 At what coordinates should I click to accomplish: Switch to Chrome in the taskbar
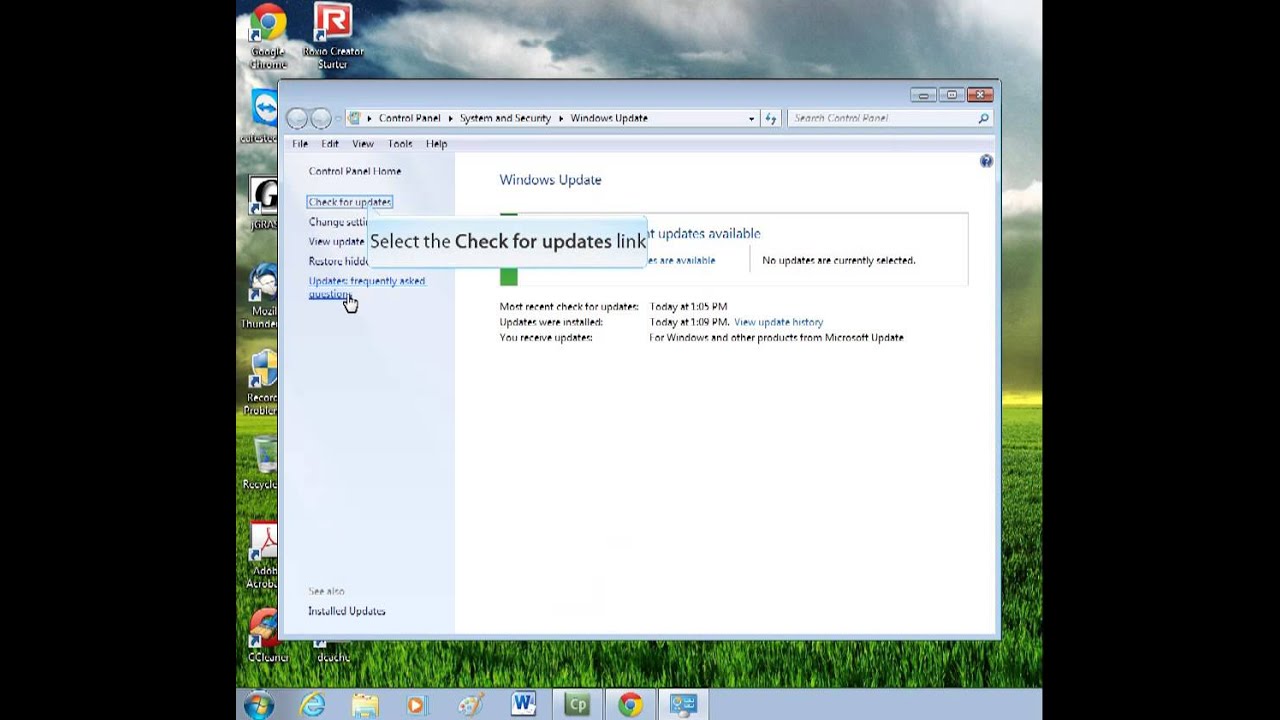point(630,705)
